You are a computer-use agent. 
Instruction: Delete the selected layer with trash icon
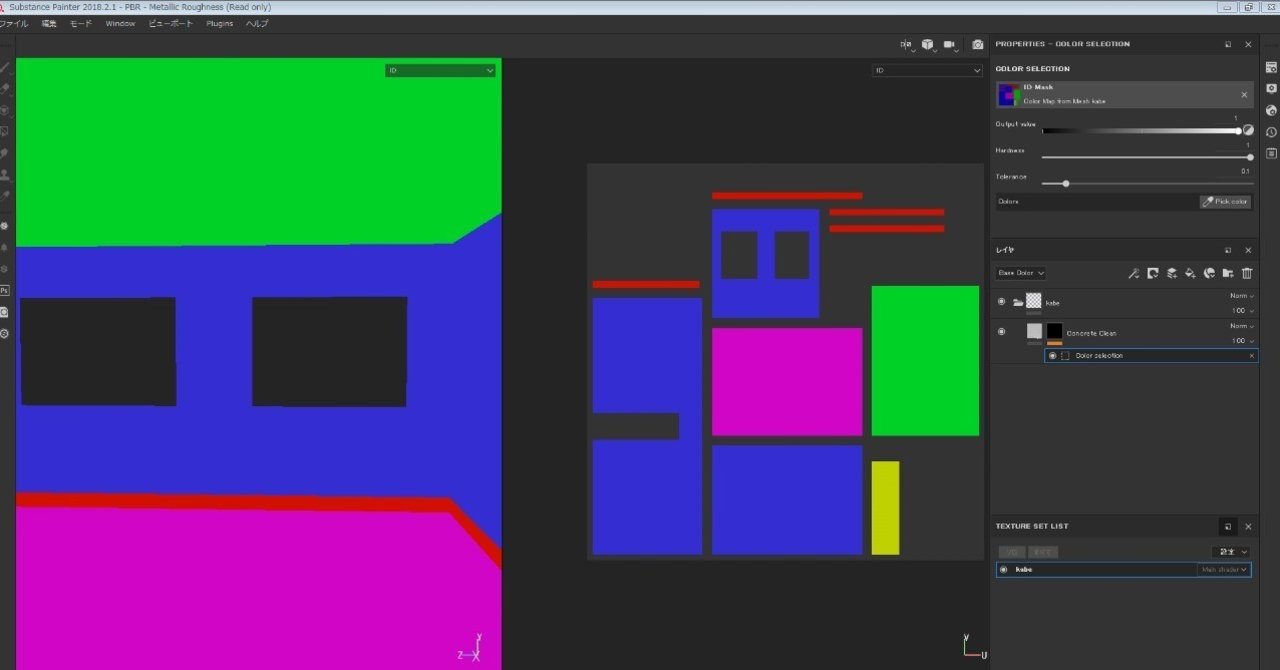click(x=1247, y=273)
